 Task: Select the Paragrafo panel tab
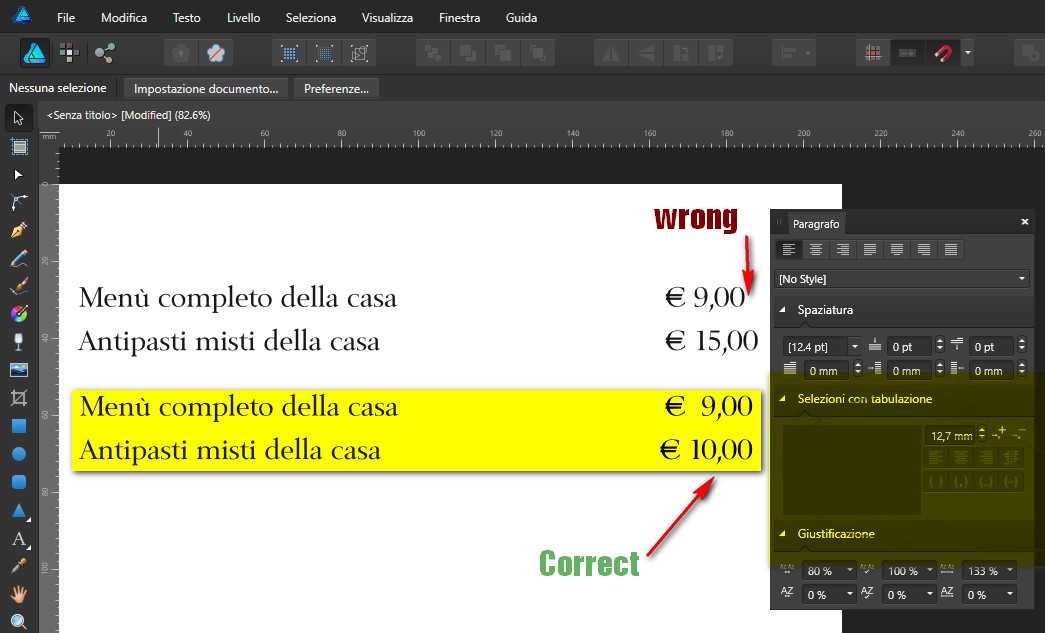[816, 224]
